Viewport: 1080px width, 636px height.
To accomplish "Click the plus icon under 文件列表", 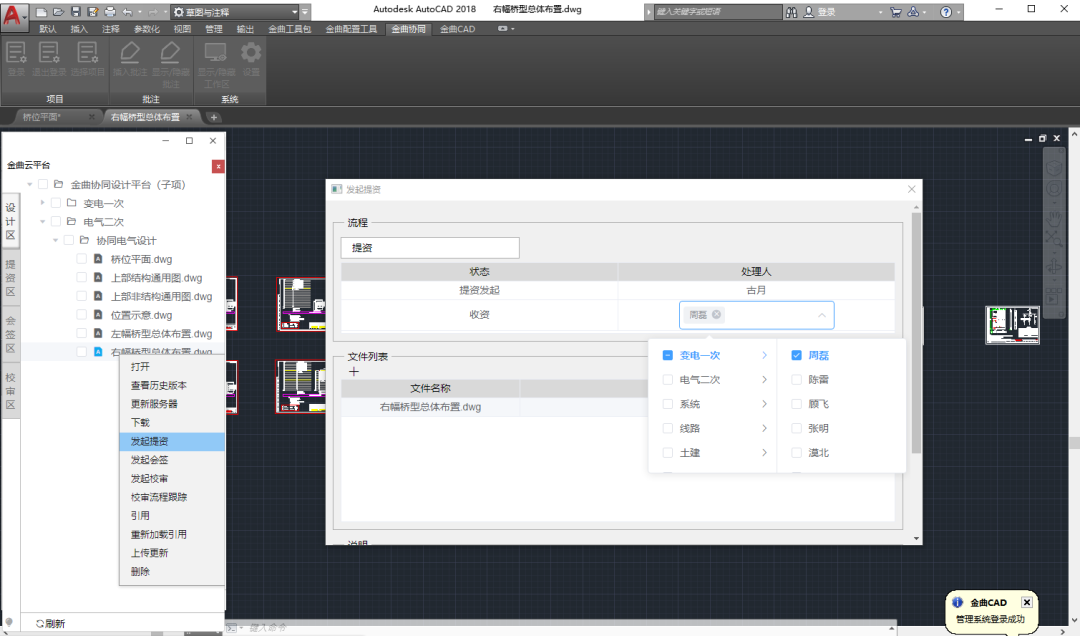I will click(x=353, y=372).
